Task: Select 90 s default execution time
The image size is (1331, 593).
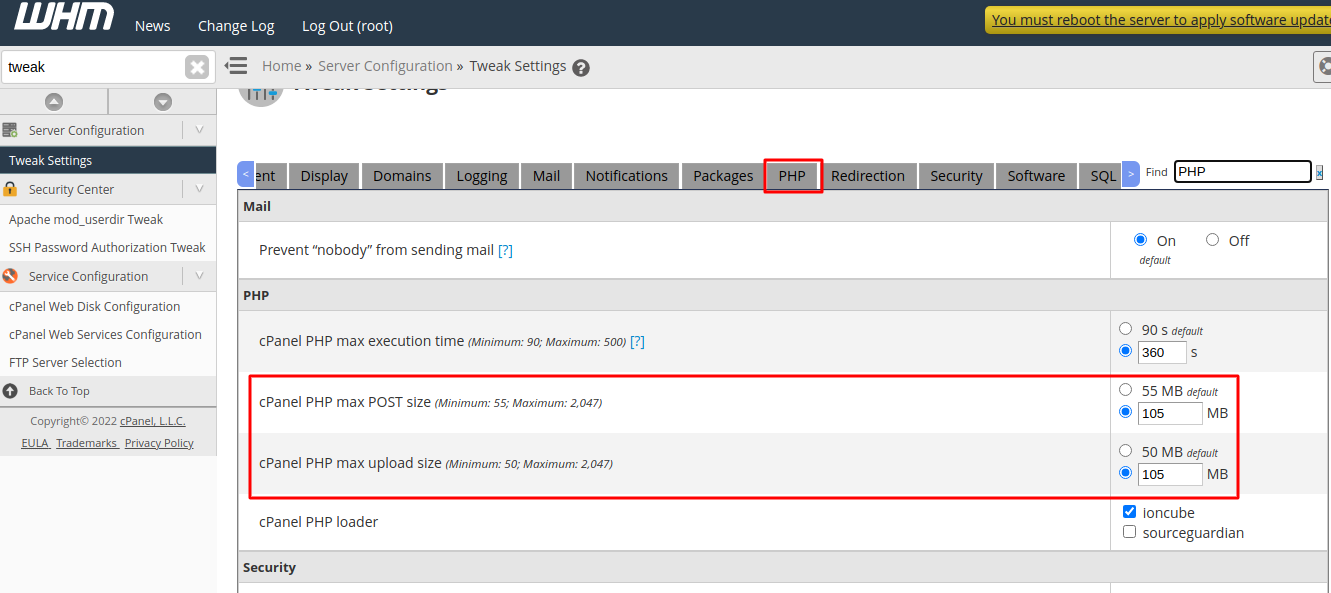Action: (x=1126, y=329)
